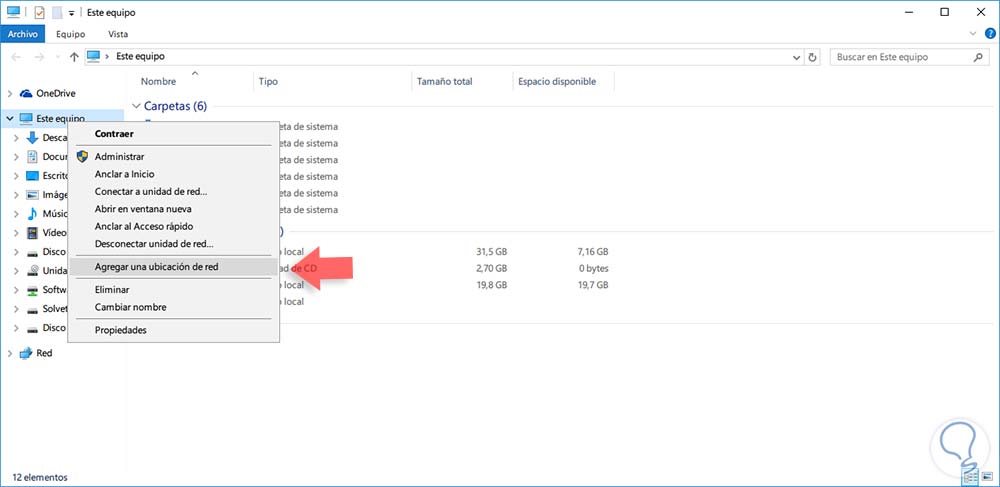Collapse the Carpetas (6) group
Viewport: 1000px width, 487px height.
pos(136,106)
